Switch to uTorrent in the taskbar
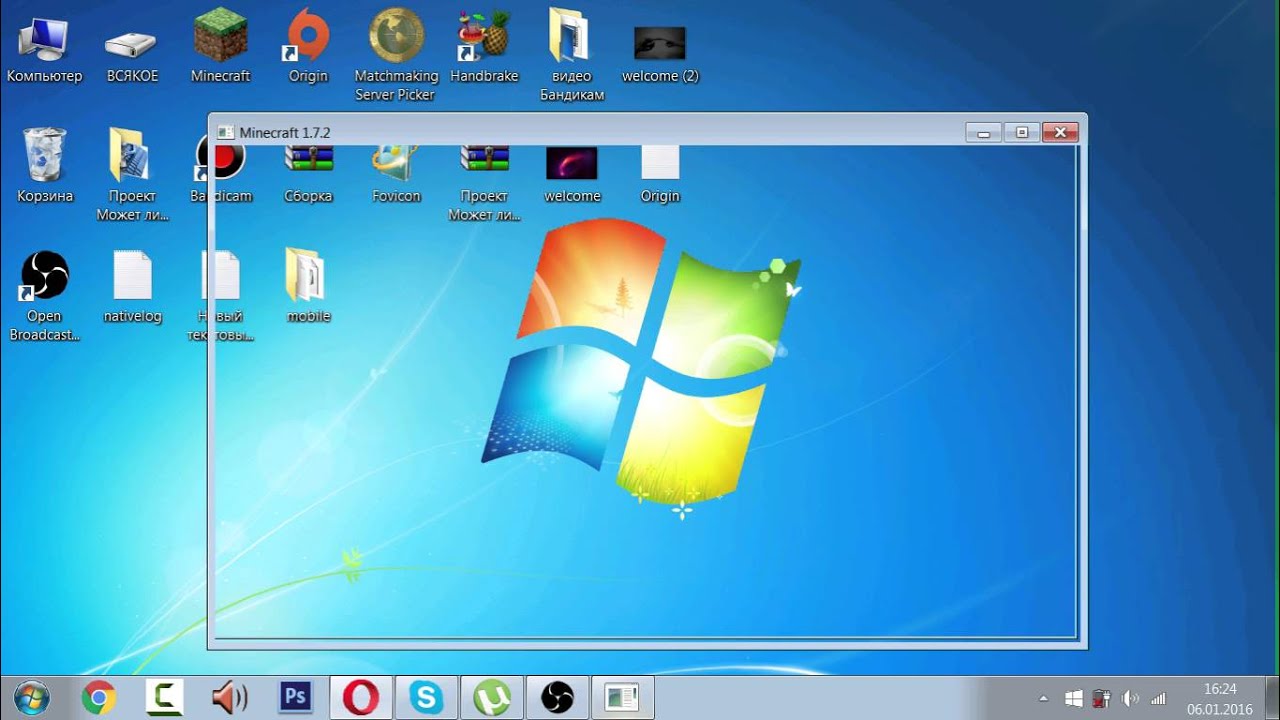This screenshot has width=1280, height=720. coord(492,697)
